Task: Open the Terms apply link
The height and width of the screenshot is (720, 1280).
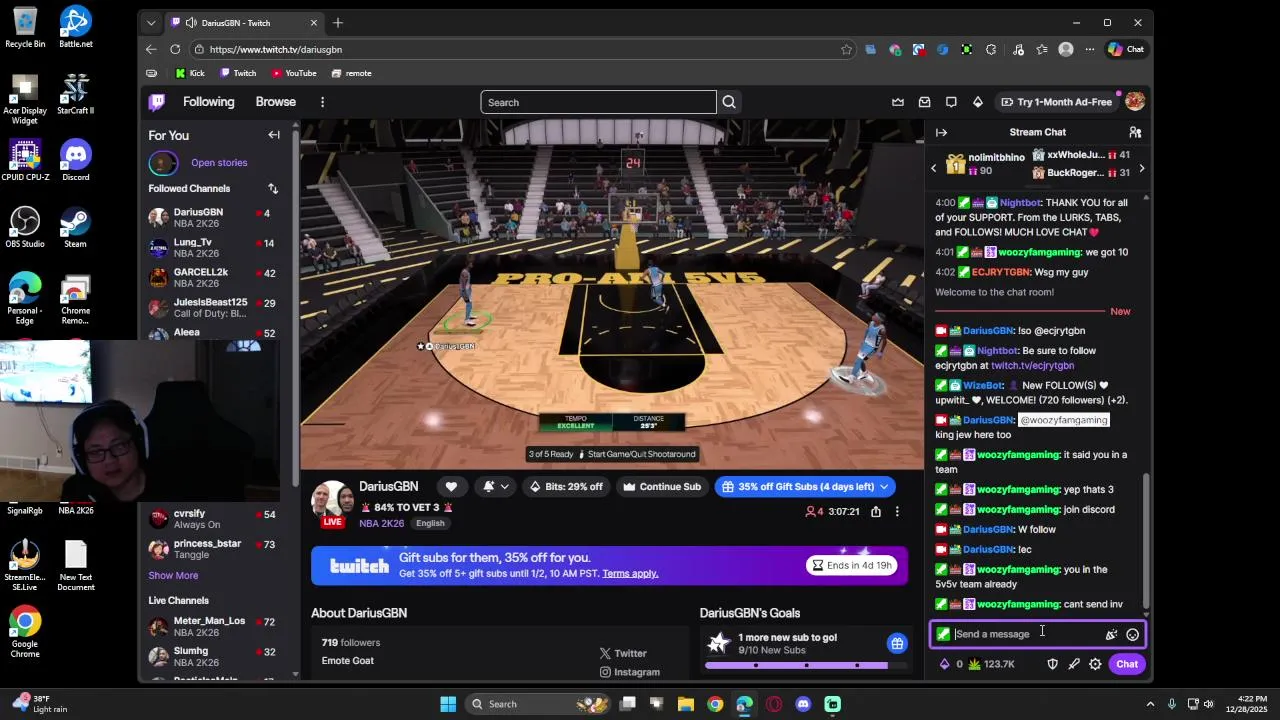Action: (x=630, y=573)
